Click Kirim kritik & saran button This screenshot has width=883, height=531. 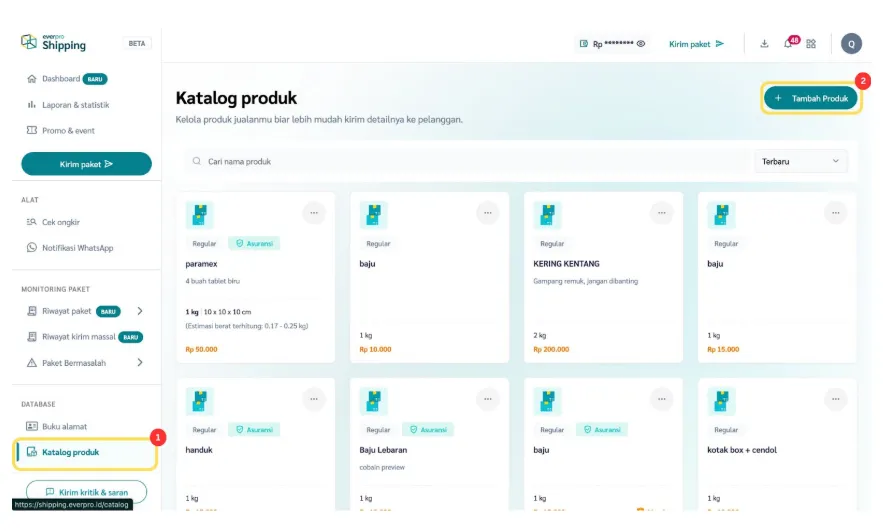point(86,492)
